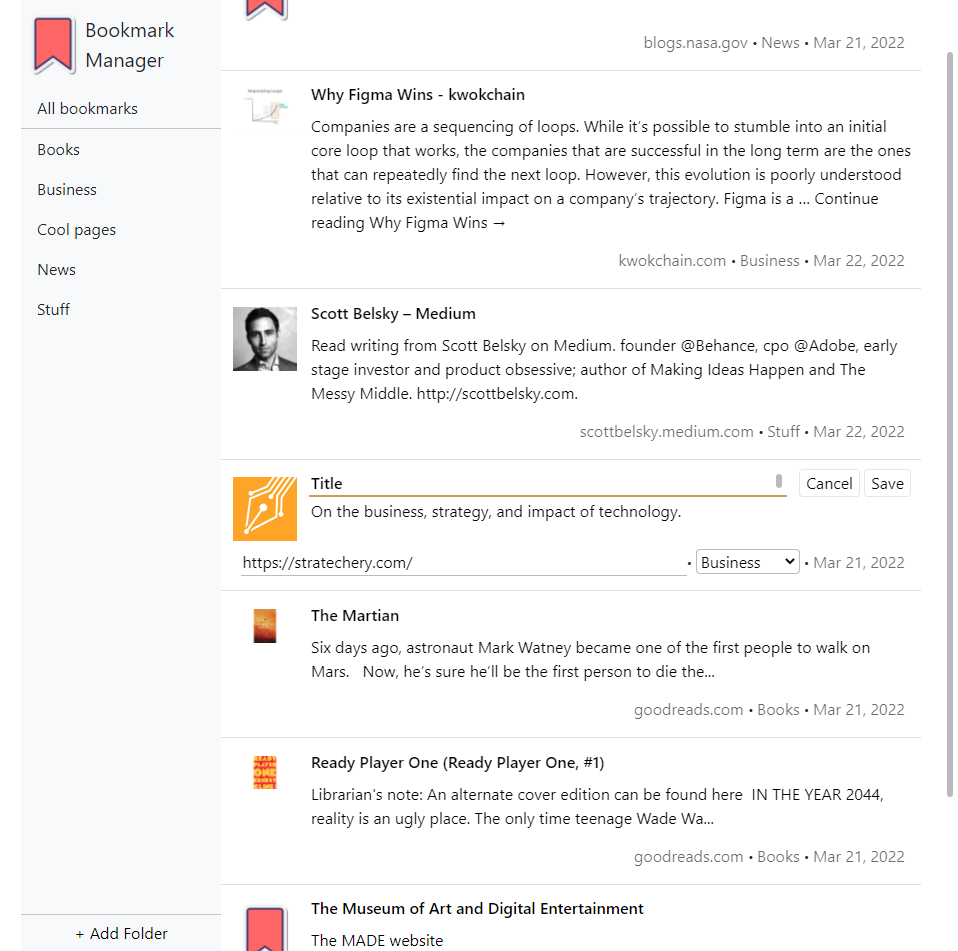Image resolution: width=958 pixels, height=951 pixels.
Task: View the Stuff folder bookmarks
Action: (x=53, y=309)
